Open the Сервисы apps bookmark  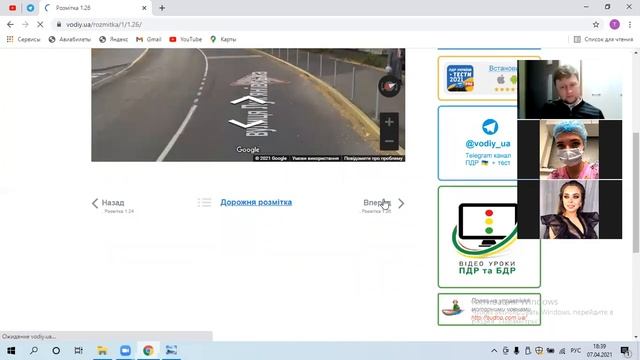(23, 39)
